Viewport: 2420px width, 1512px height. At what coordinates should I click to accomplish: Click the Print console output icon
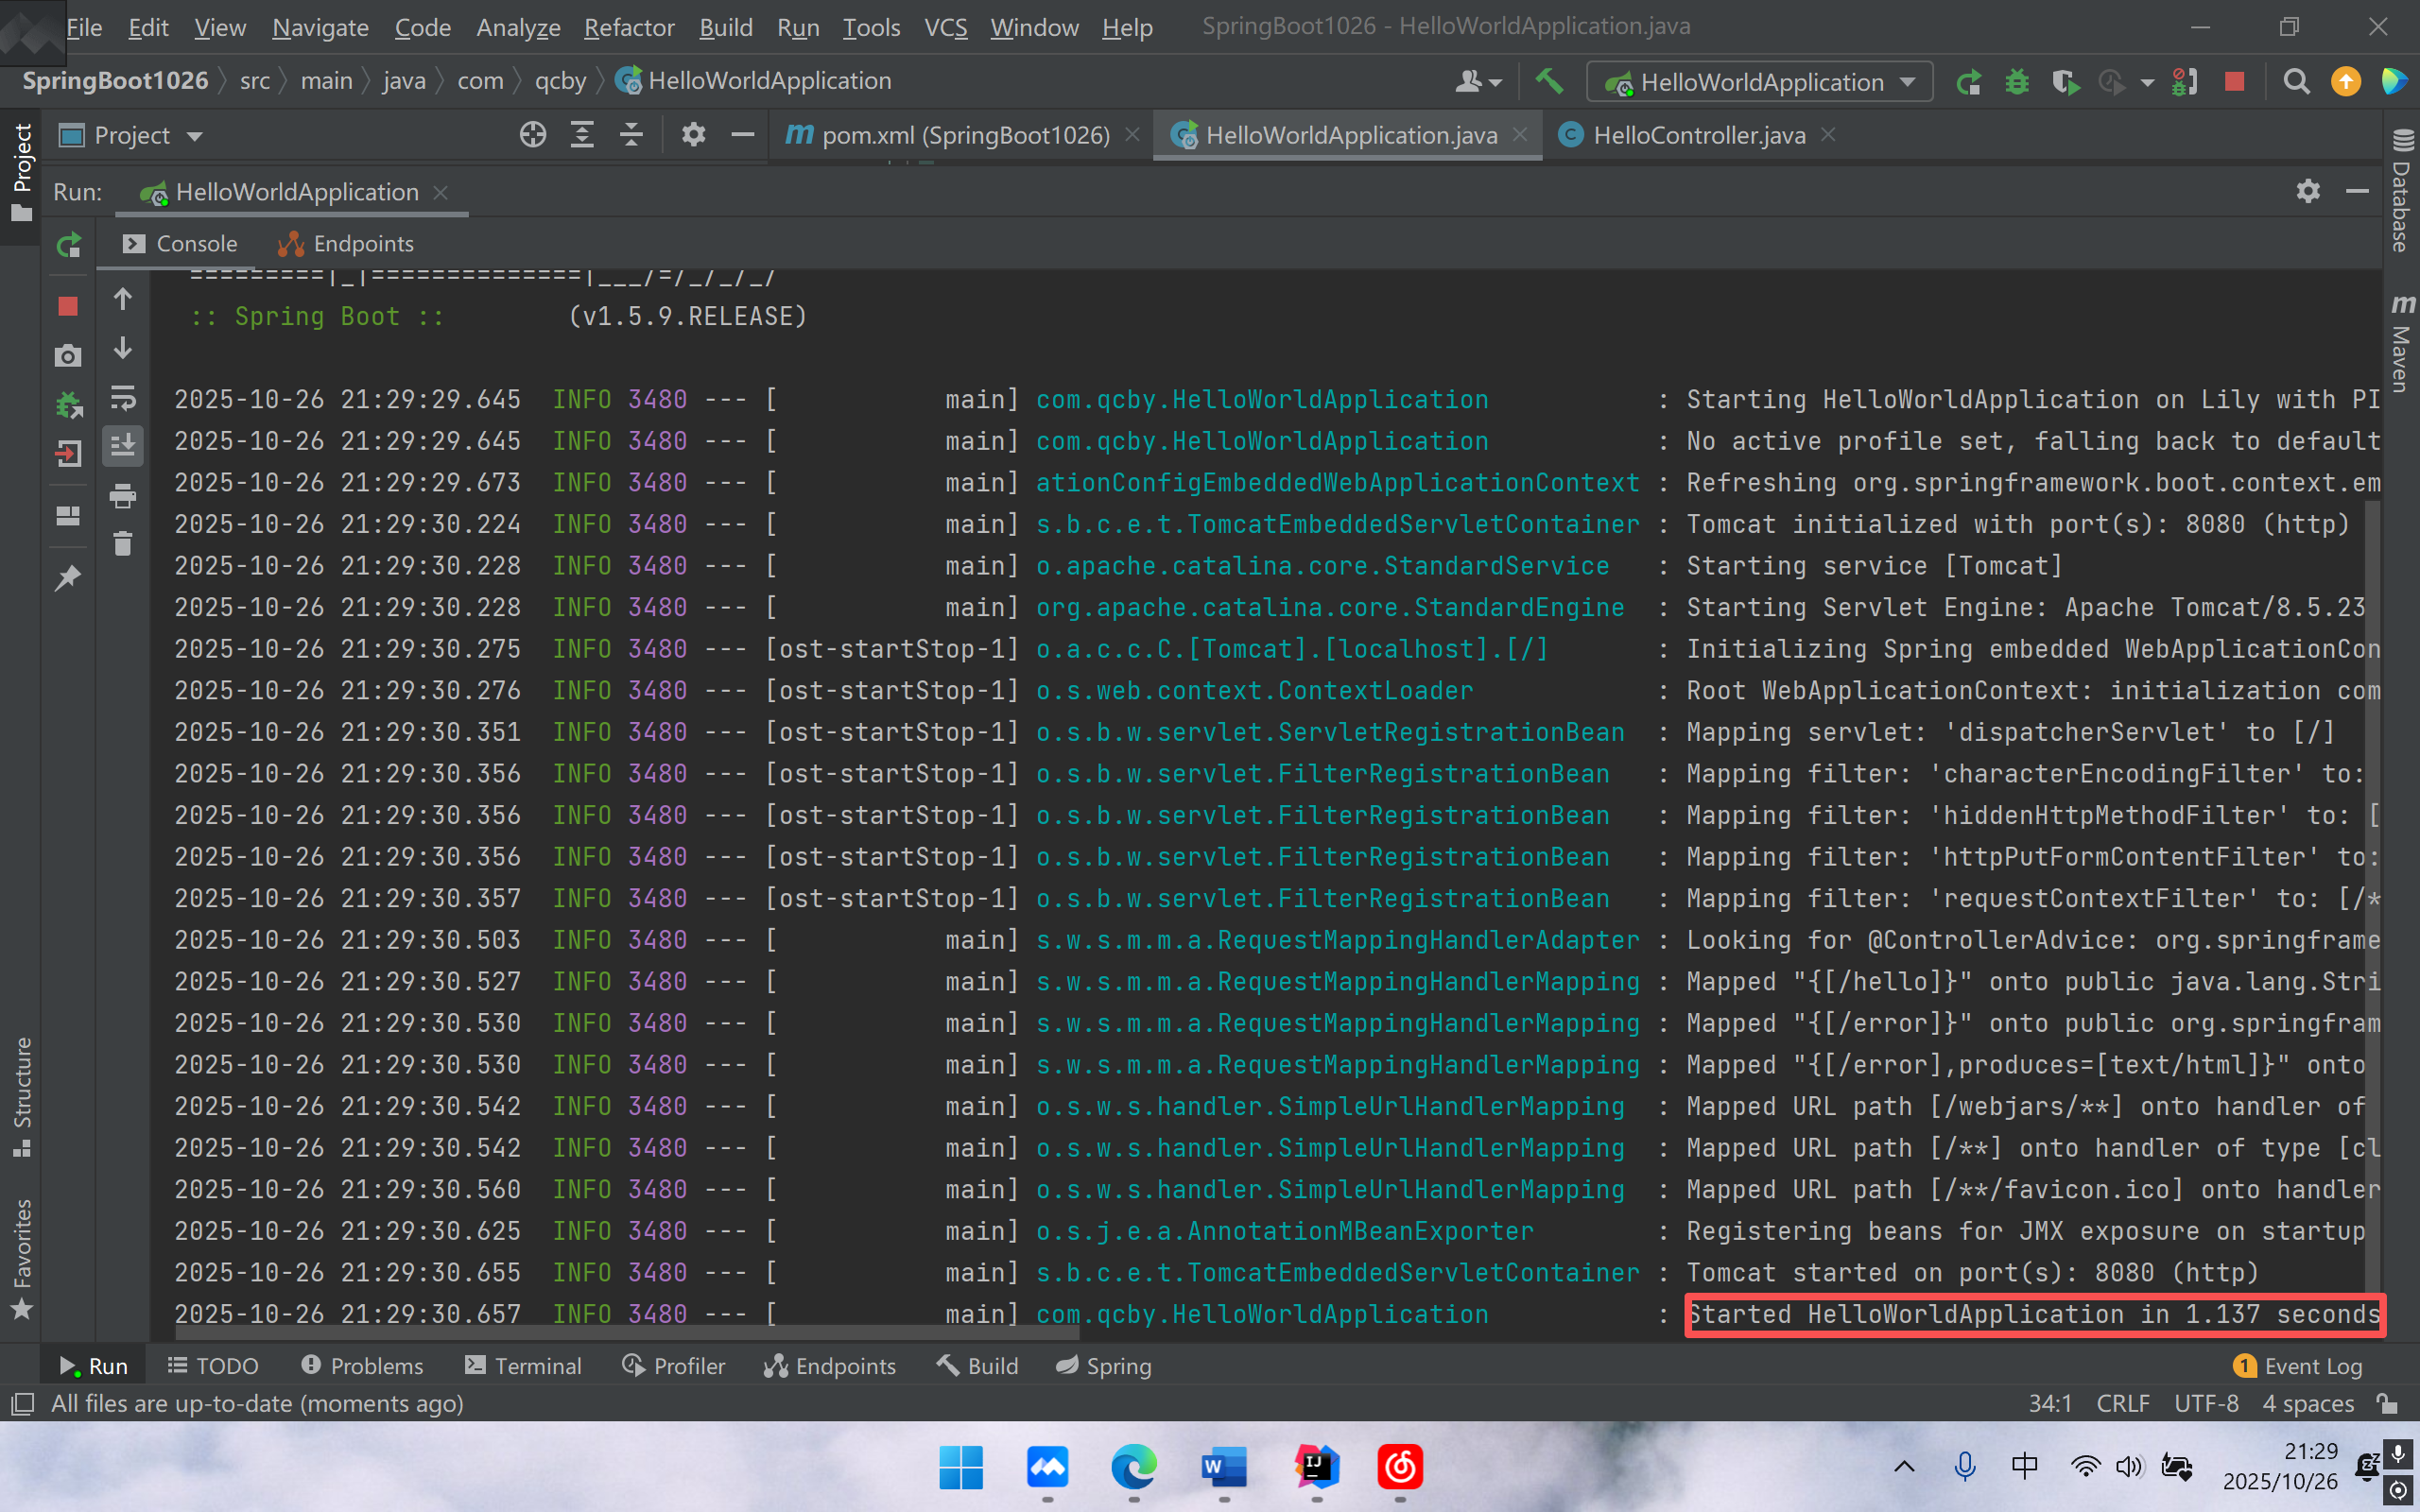[123, 496]
